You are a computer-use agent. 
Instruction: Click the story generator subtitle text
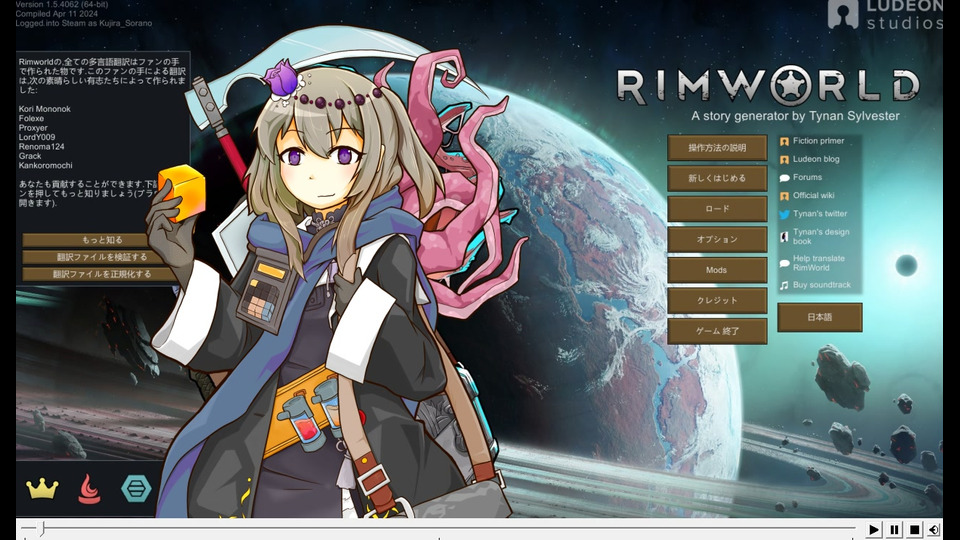click(795, 116)
